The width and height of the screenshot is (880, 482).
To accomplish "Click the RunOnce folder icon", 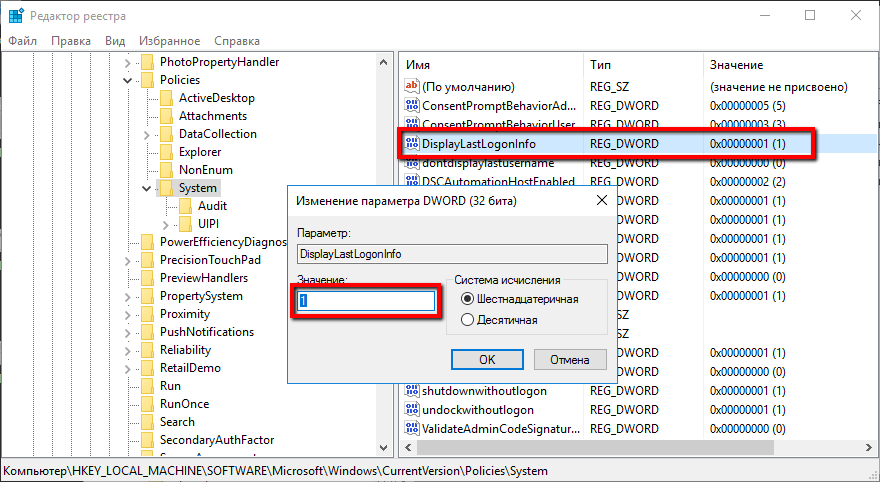I will (148, 404).
